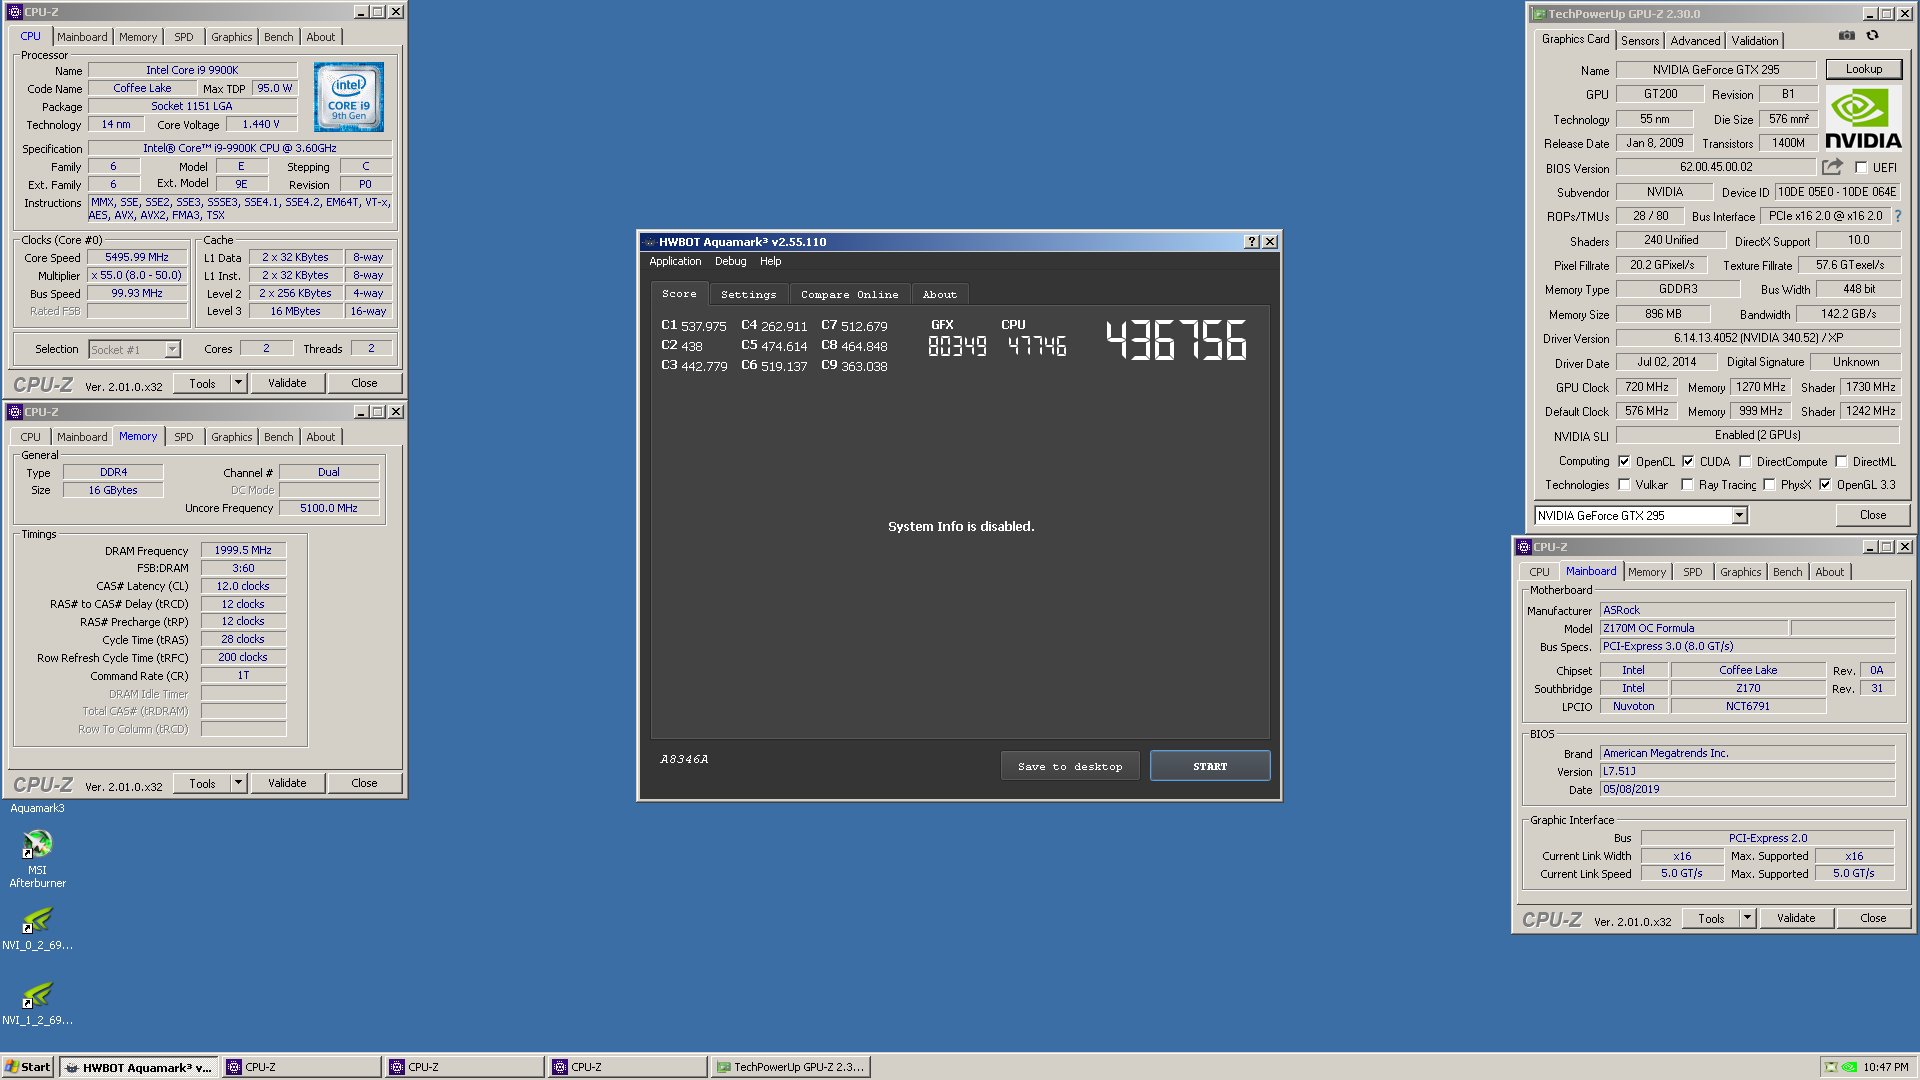Viewport: 1920px width, 1080px height.
Task: Open the Validation tab in GPU-Z
Action: pyautogui.click(x=1755, y=41)
